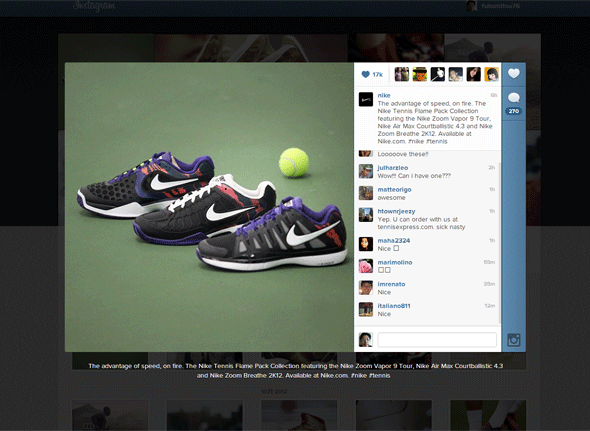The width and height of the screenshot is (590, 431).
Task: Open the nike profile avatar
Action: tap(366, 100)
